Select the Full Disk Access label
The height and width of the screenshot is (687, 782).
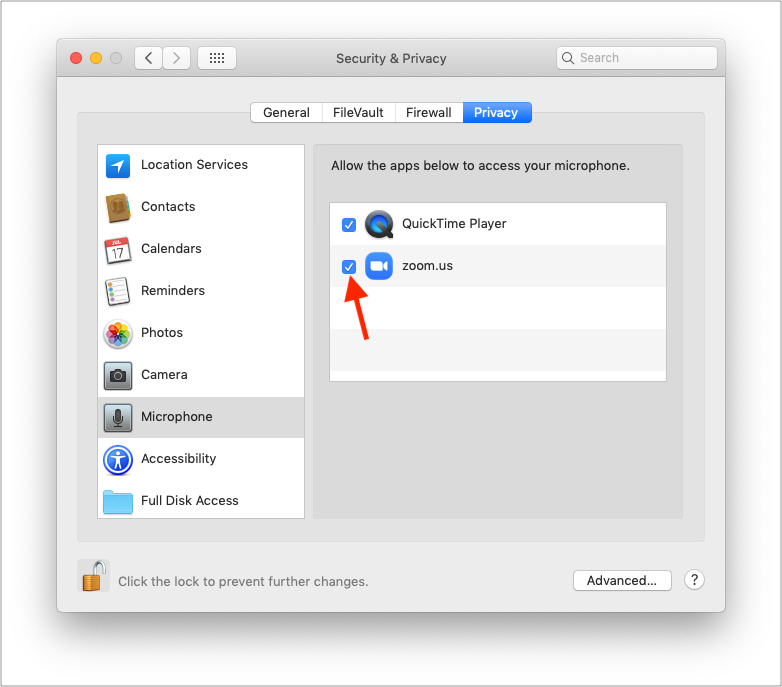coord(190,501)
